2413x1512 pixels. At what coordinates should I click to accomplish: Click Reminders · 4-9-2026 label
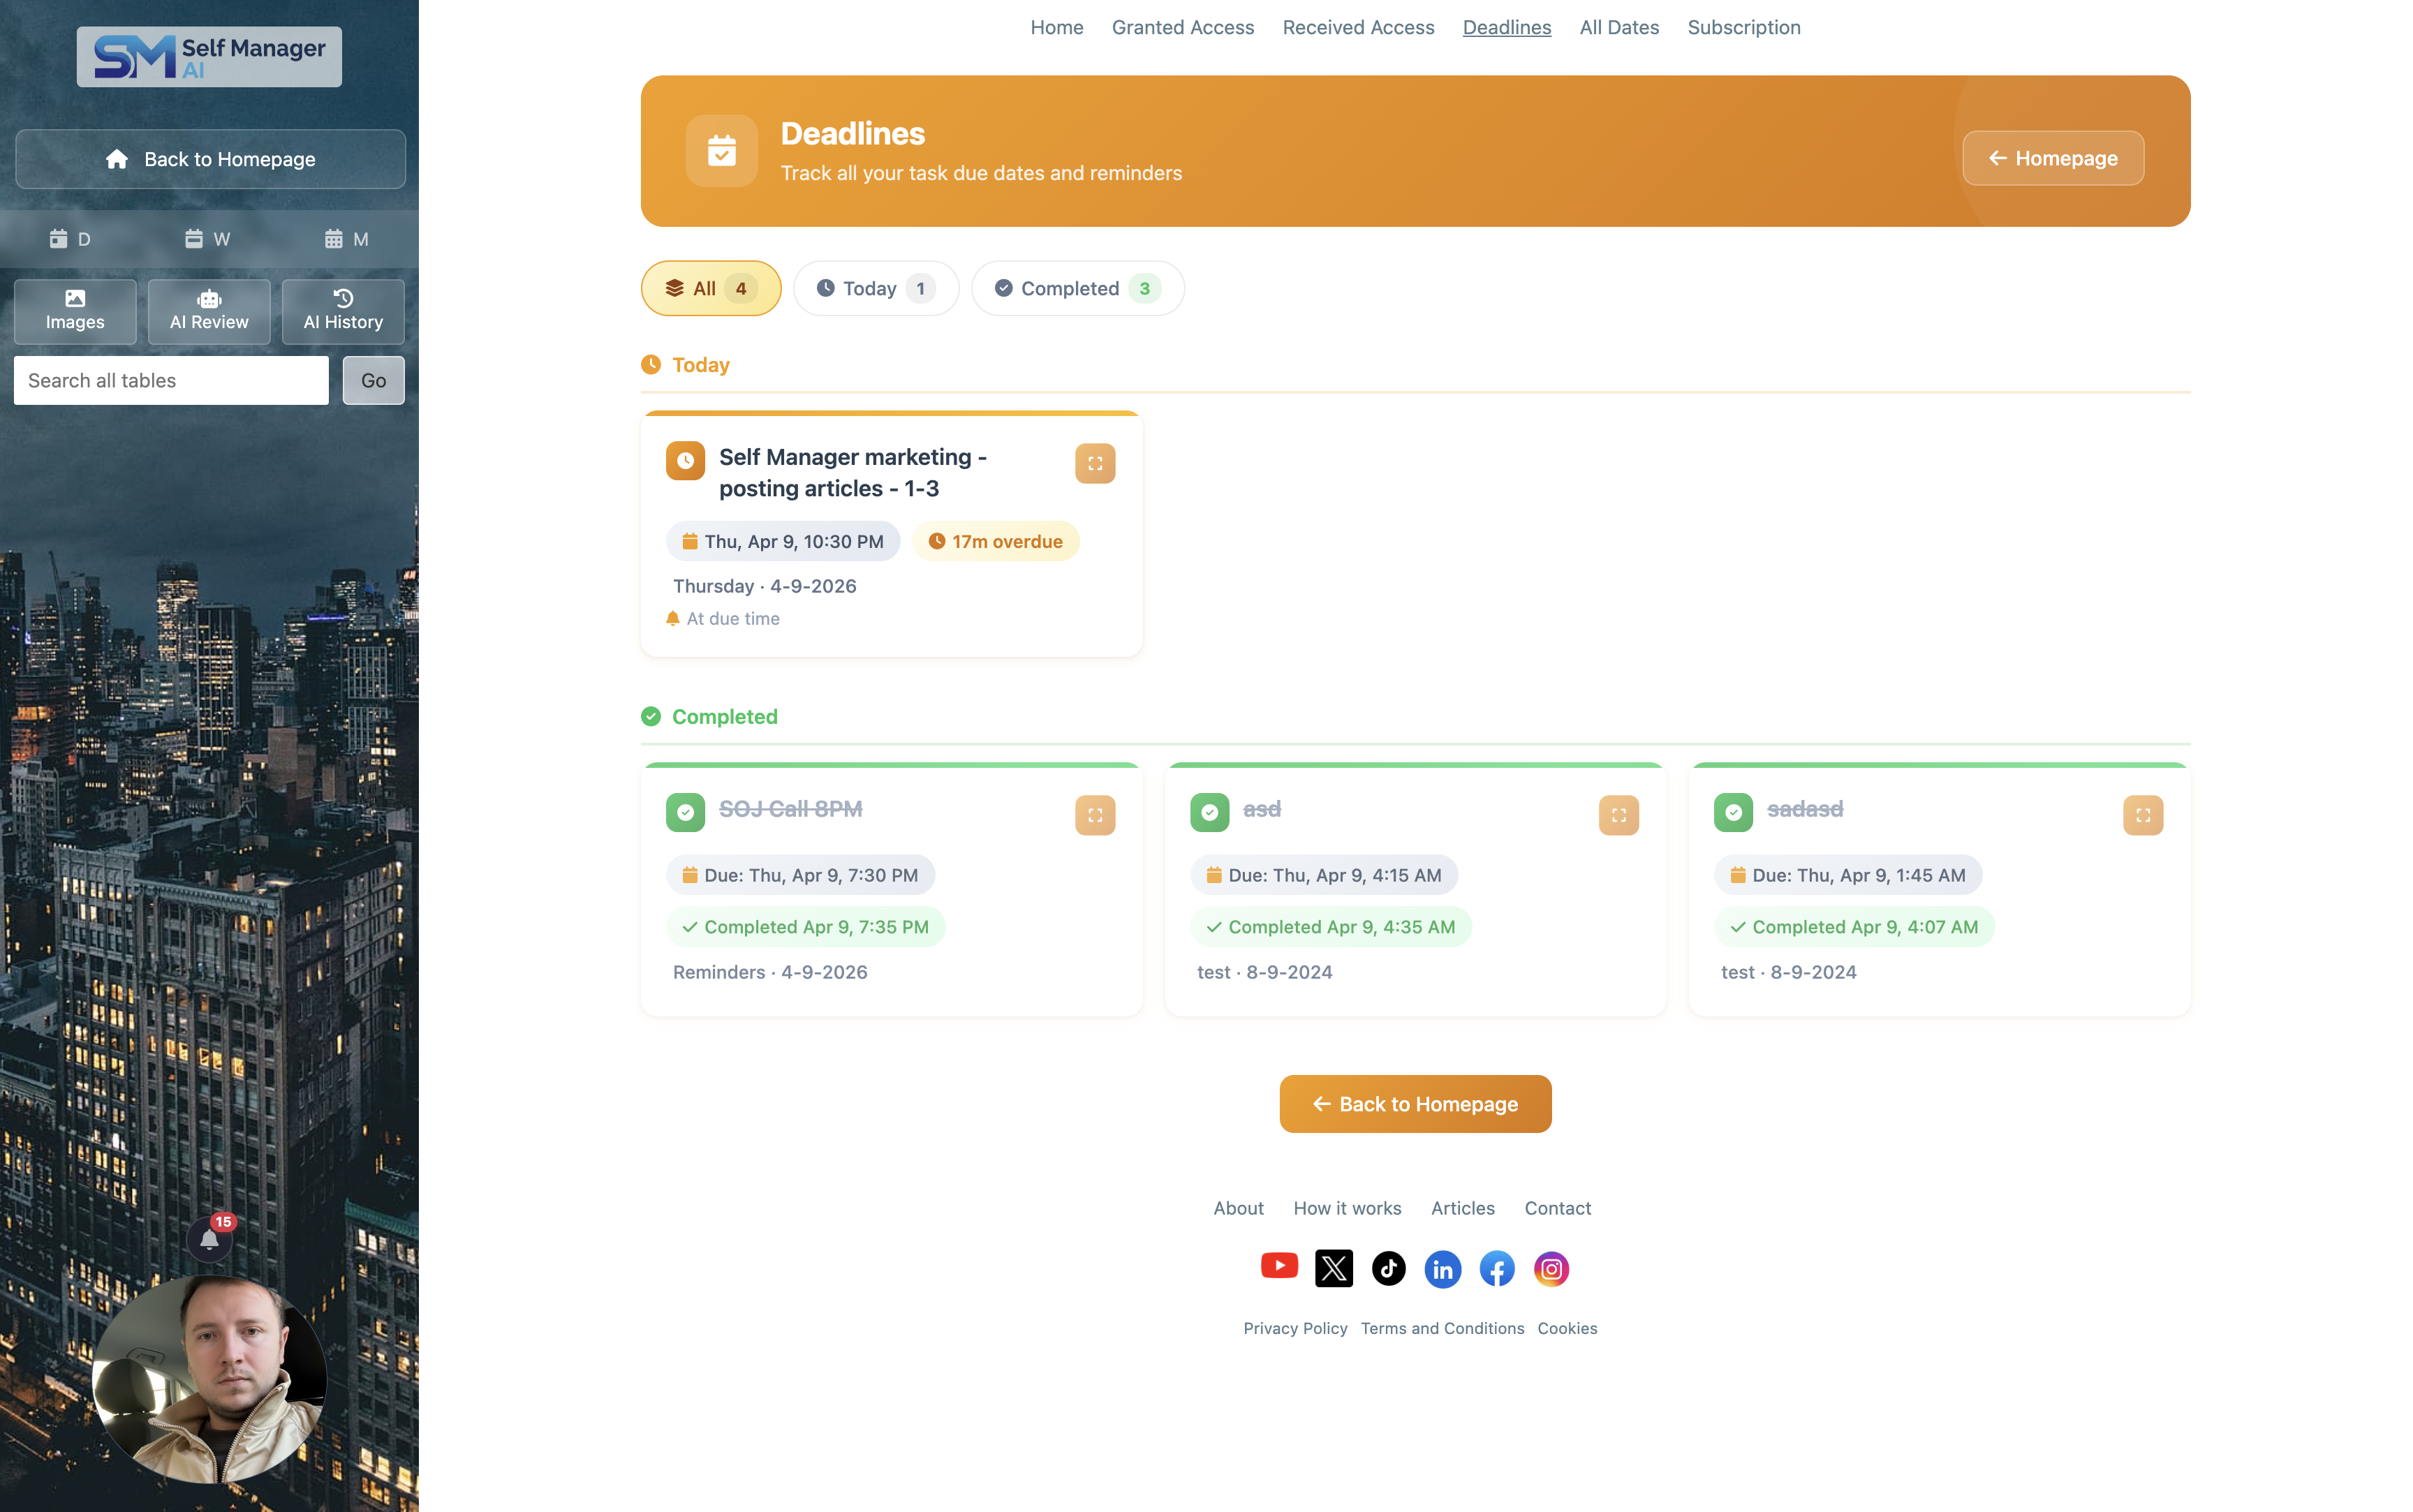(x=770, y=972)
